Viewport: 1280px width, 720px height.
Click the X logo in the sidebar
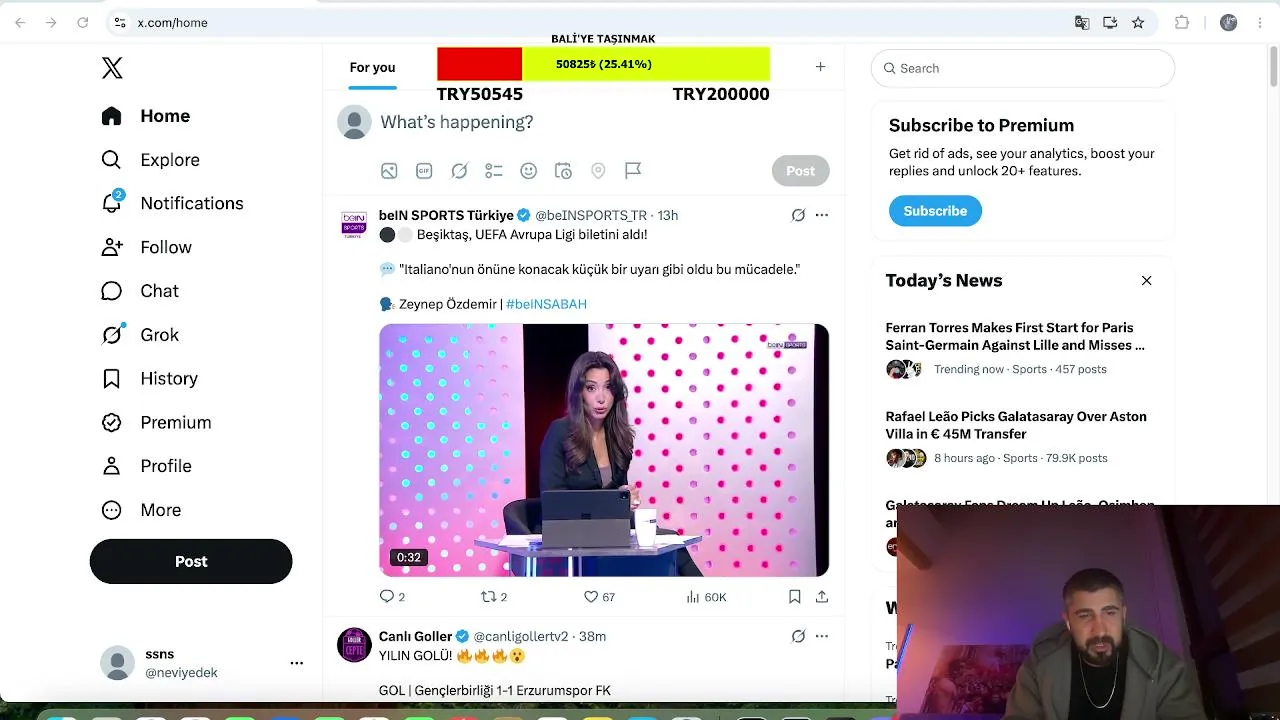point(112,68)
